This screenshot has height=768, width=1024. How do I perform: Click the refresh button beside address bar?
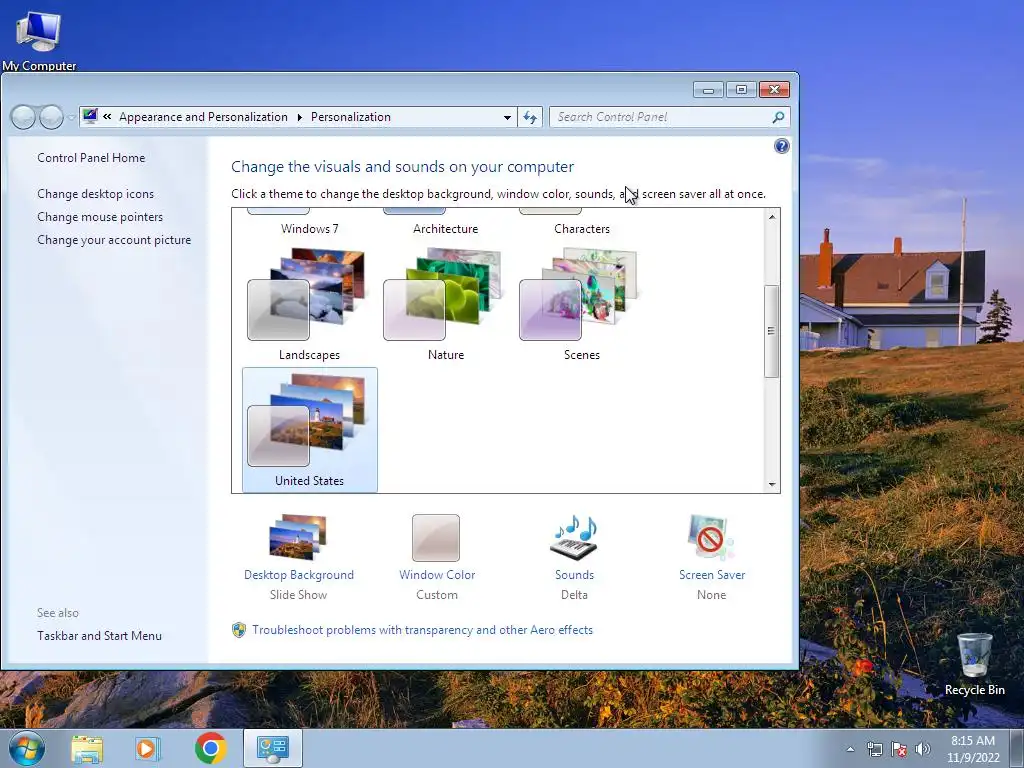click(530, 118)
